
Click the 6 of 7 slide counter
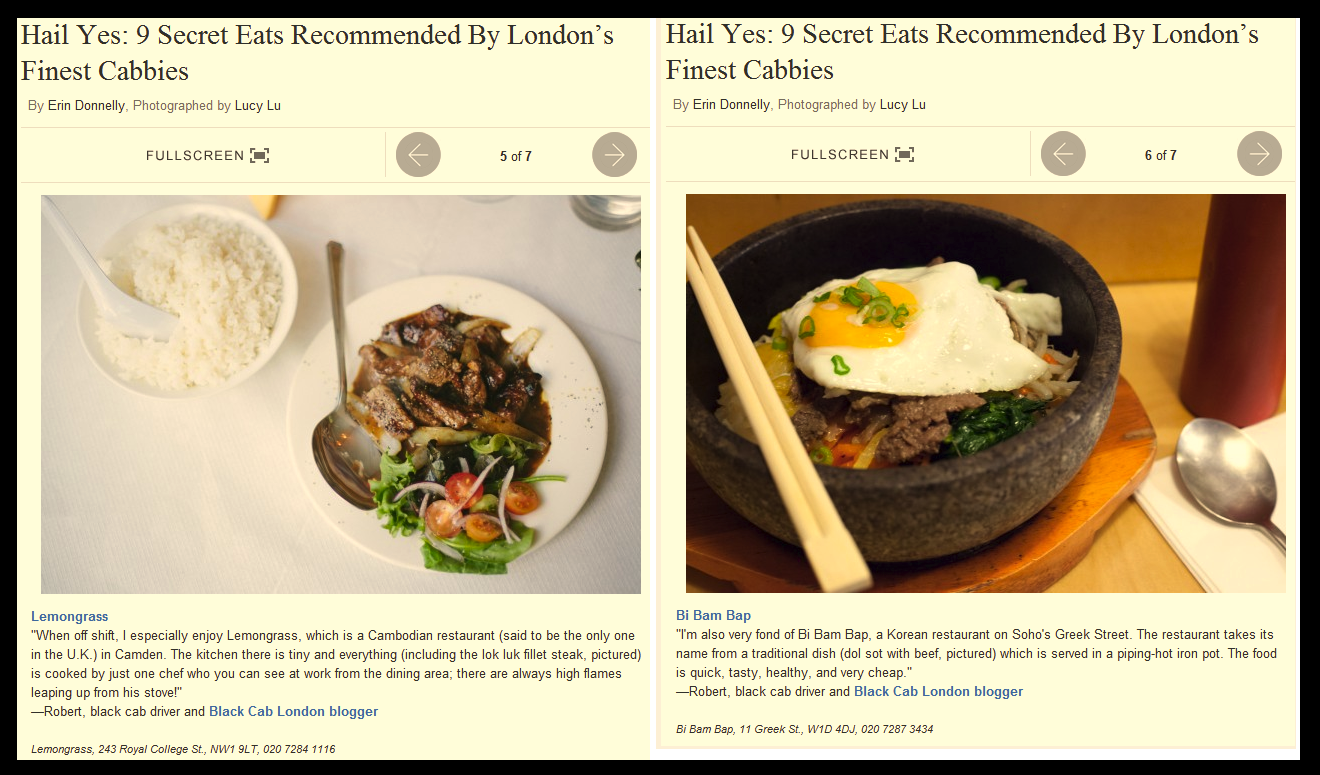tap(1161, 156)
